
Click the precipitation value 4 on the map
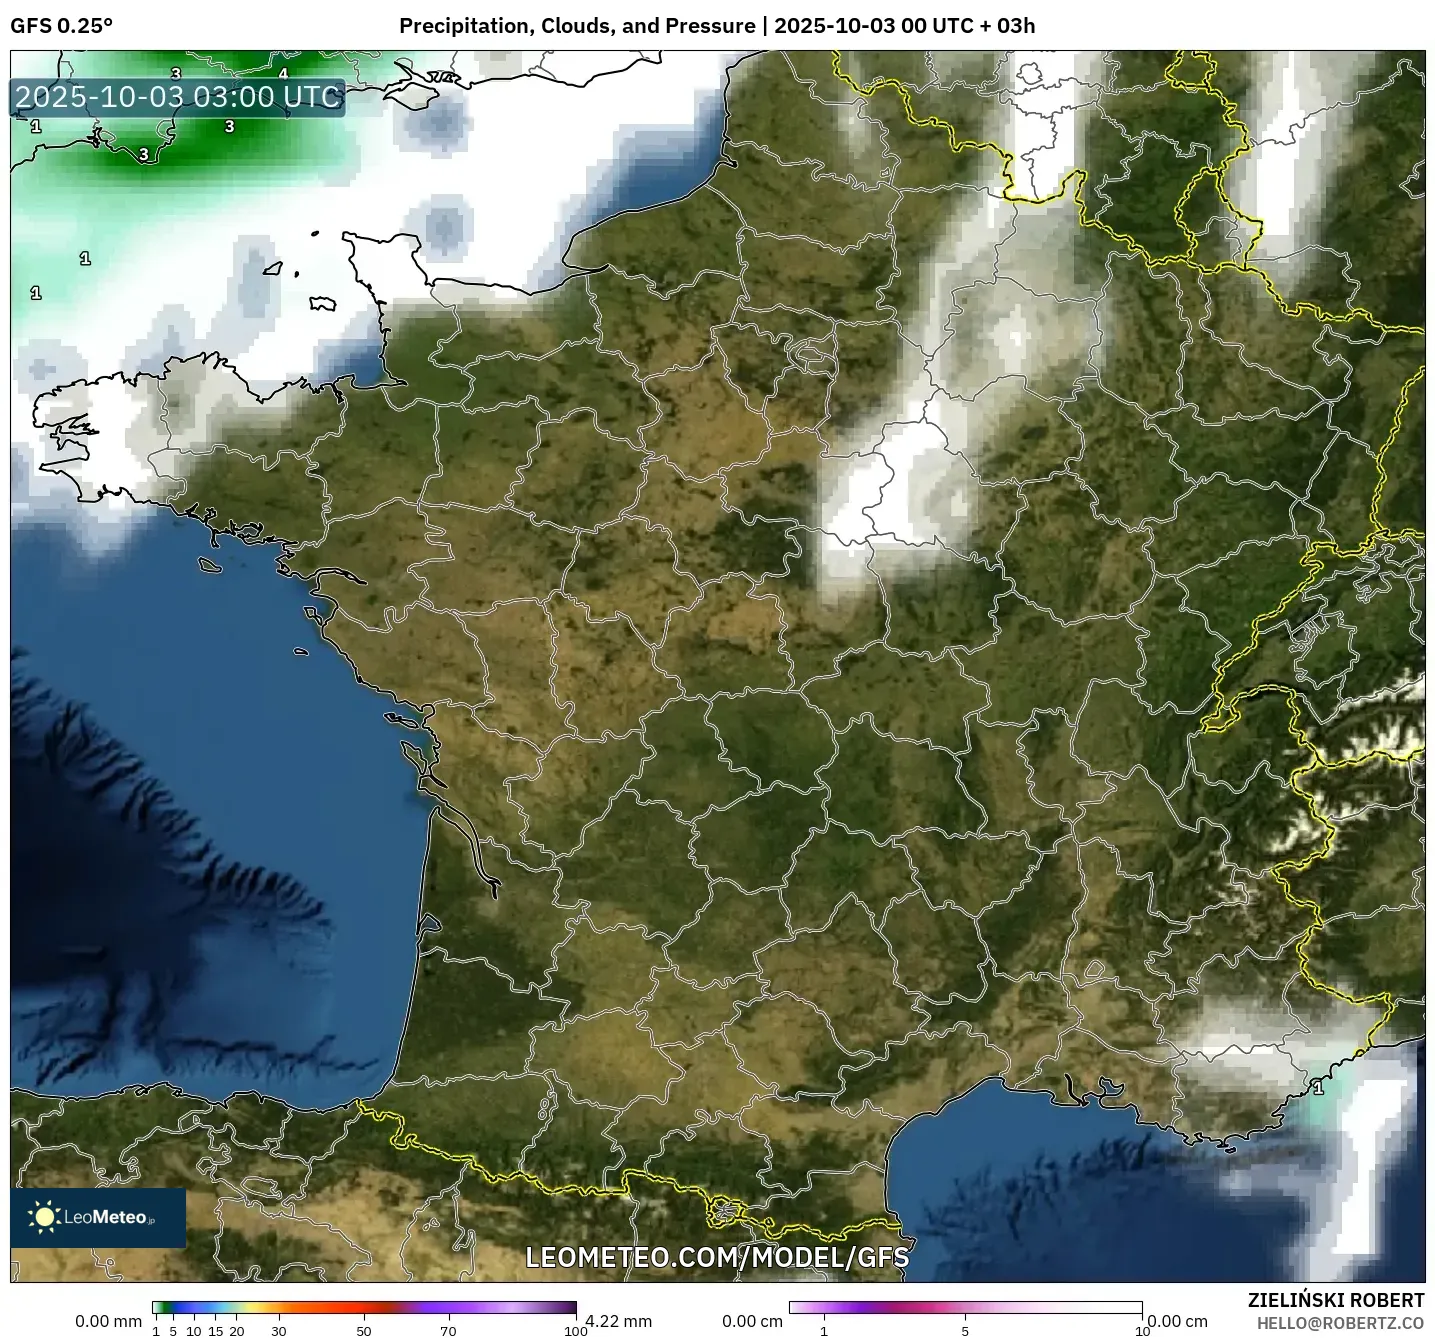pyautogui.click(x=283, y=74)
